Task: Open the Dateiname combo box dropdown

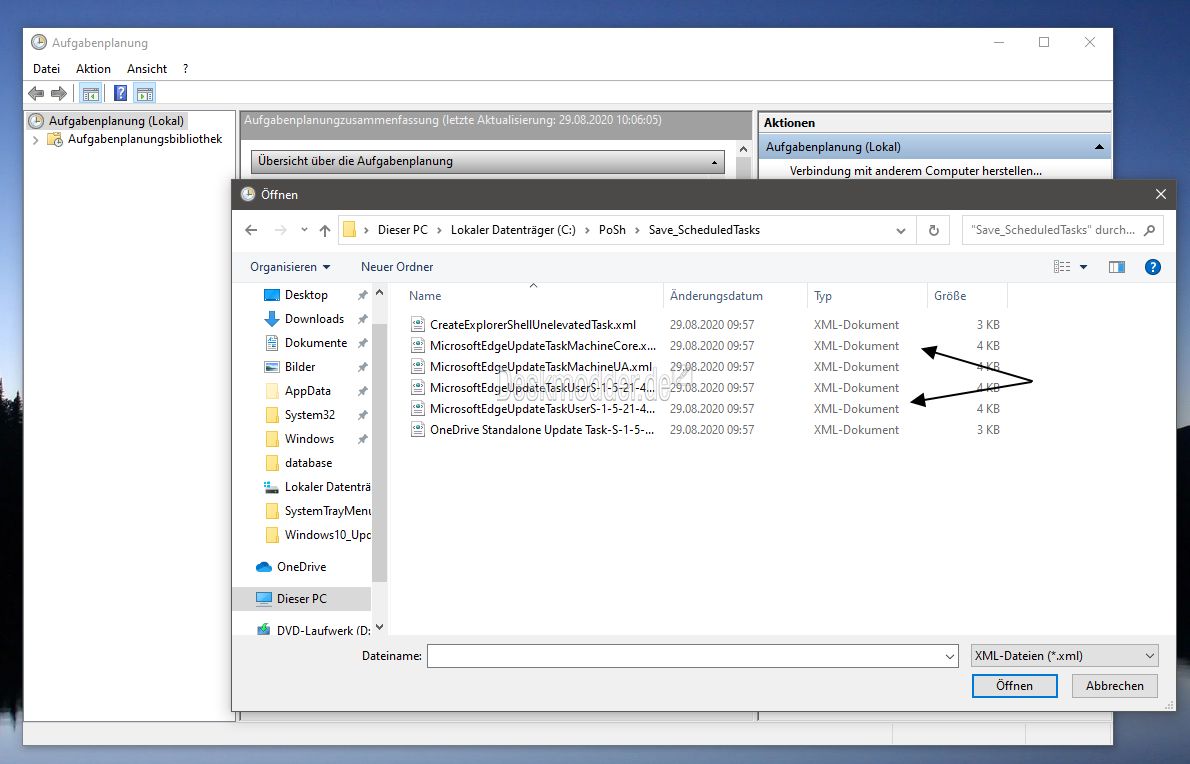Action: (949, 656)
